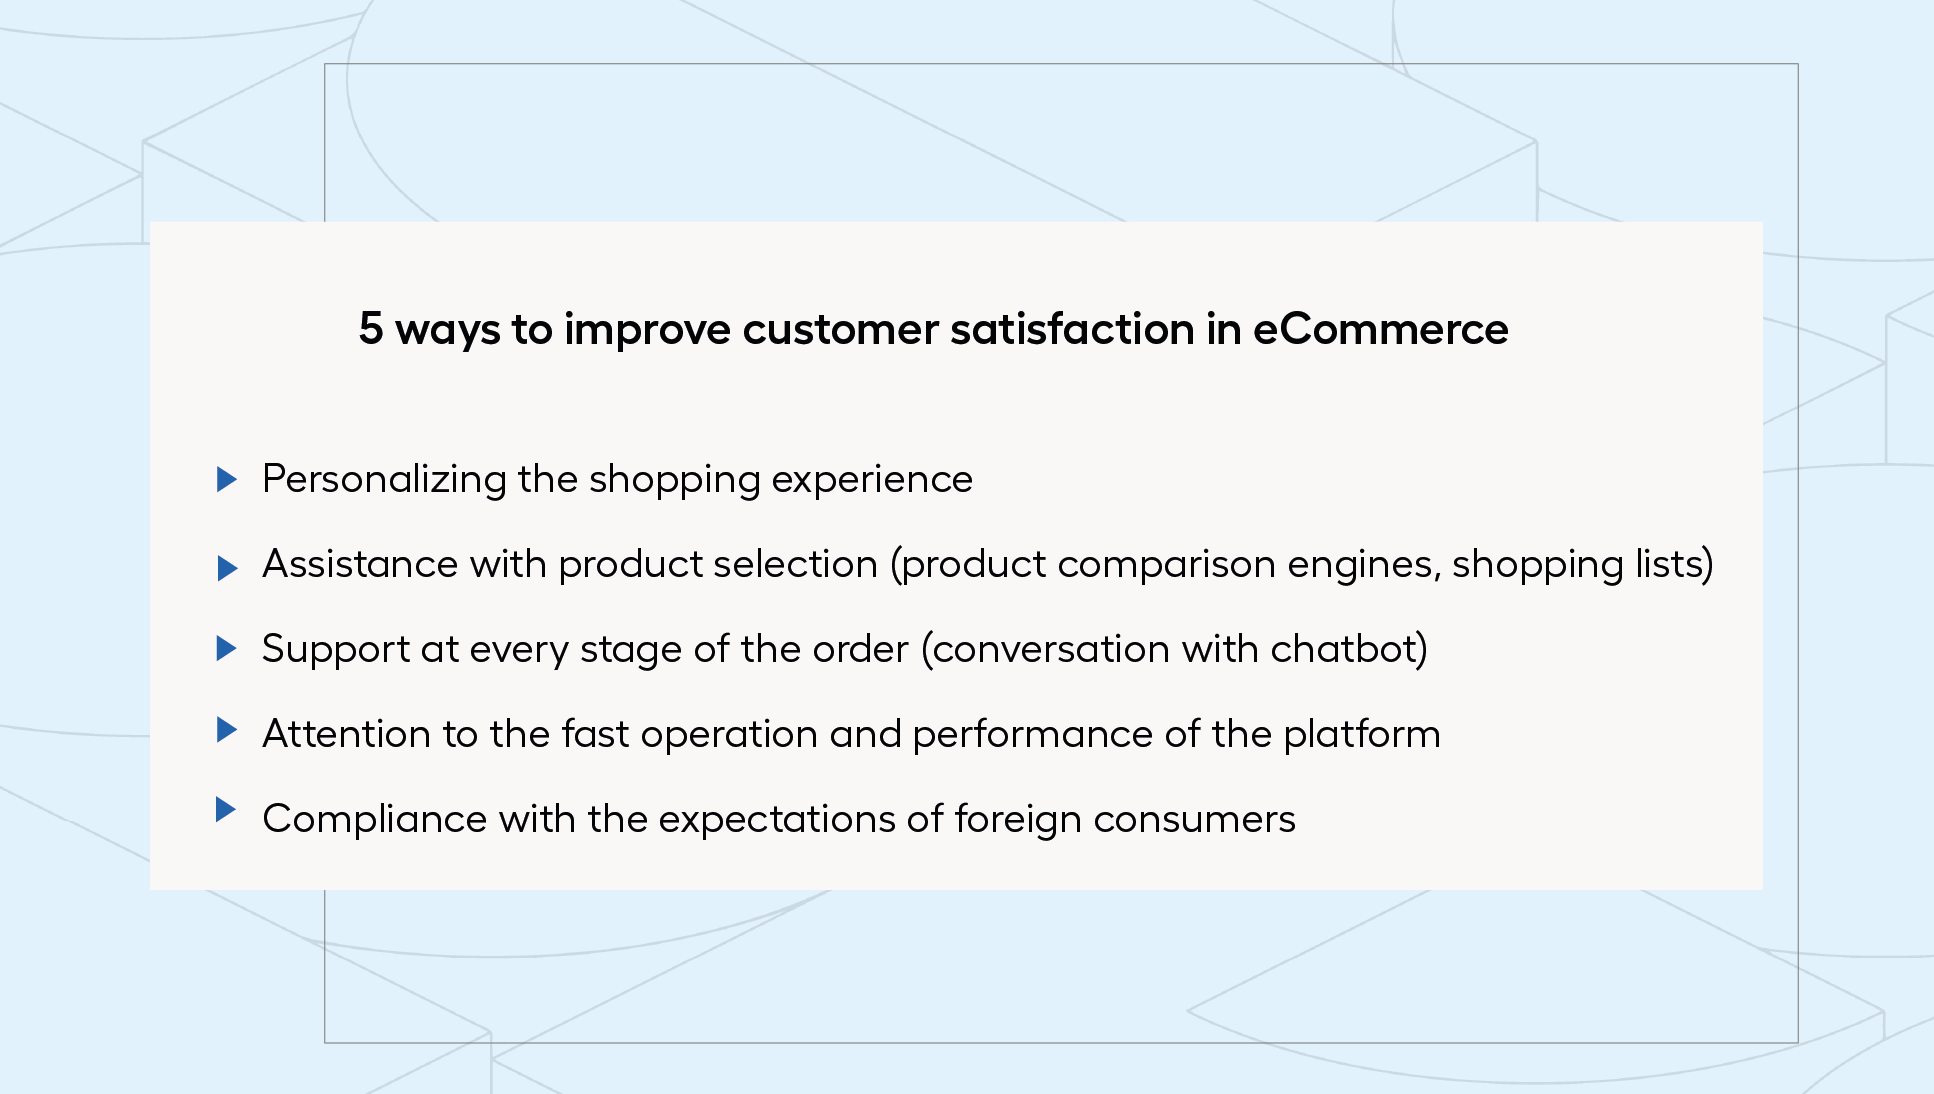Select the "Attention to the fast operation" line

(x=851, y=735)
